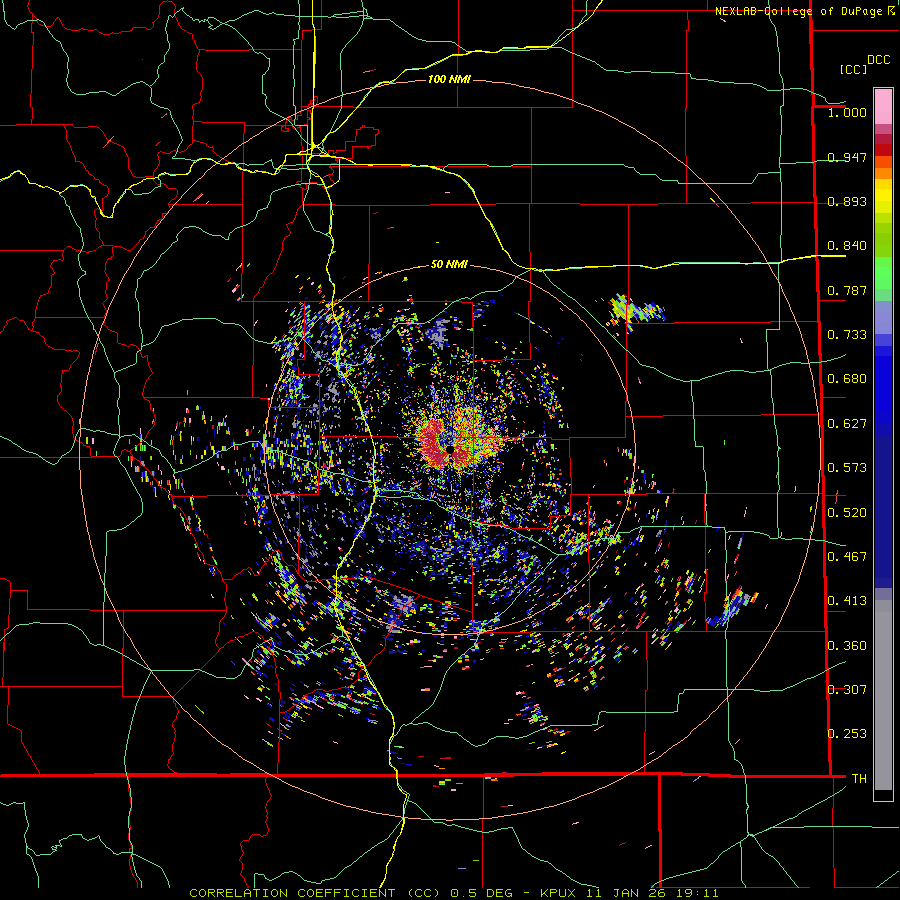Click the 0.253 scale value
This screenshot has height=900, width=900.
pyautogui.click(x=847, y=734)
